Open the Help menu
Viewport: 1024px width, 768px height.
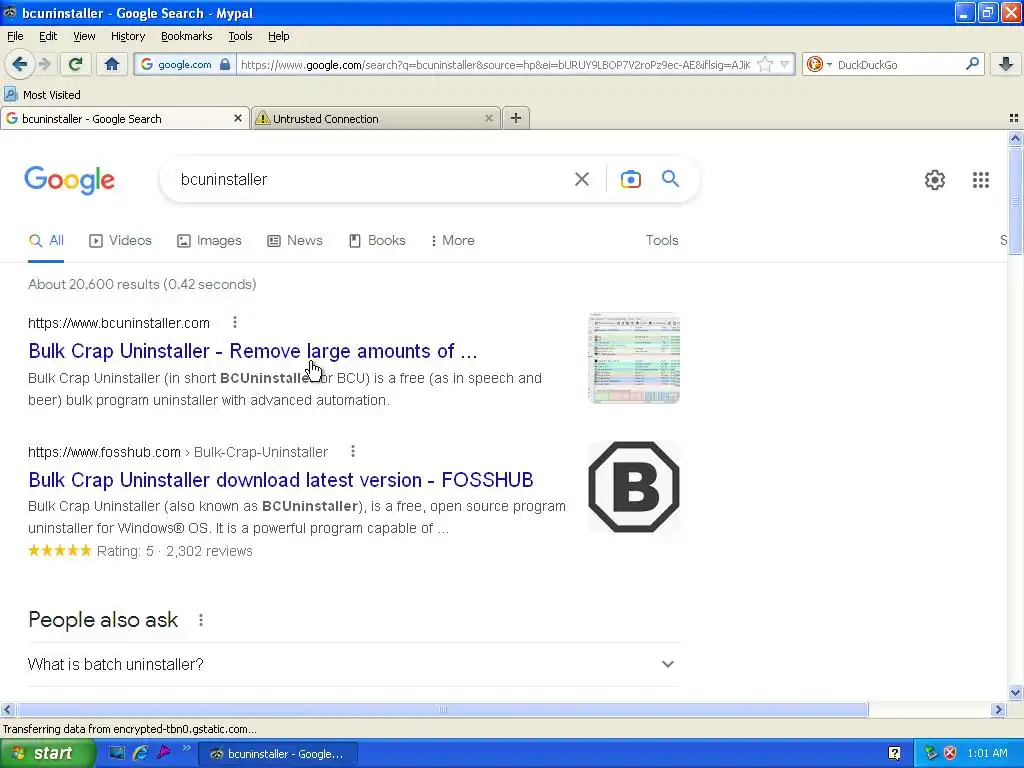click(278, 36)
